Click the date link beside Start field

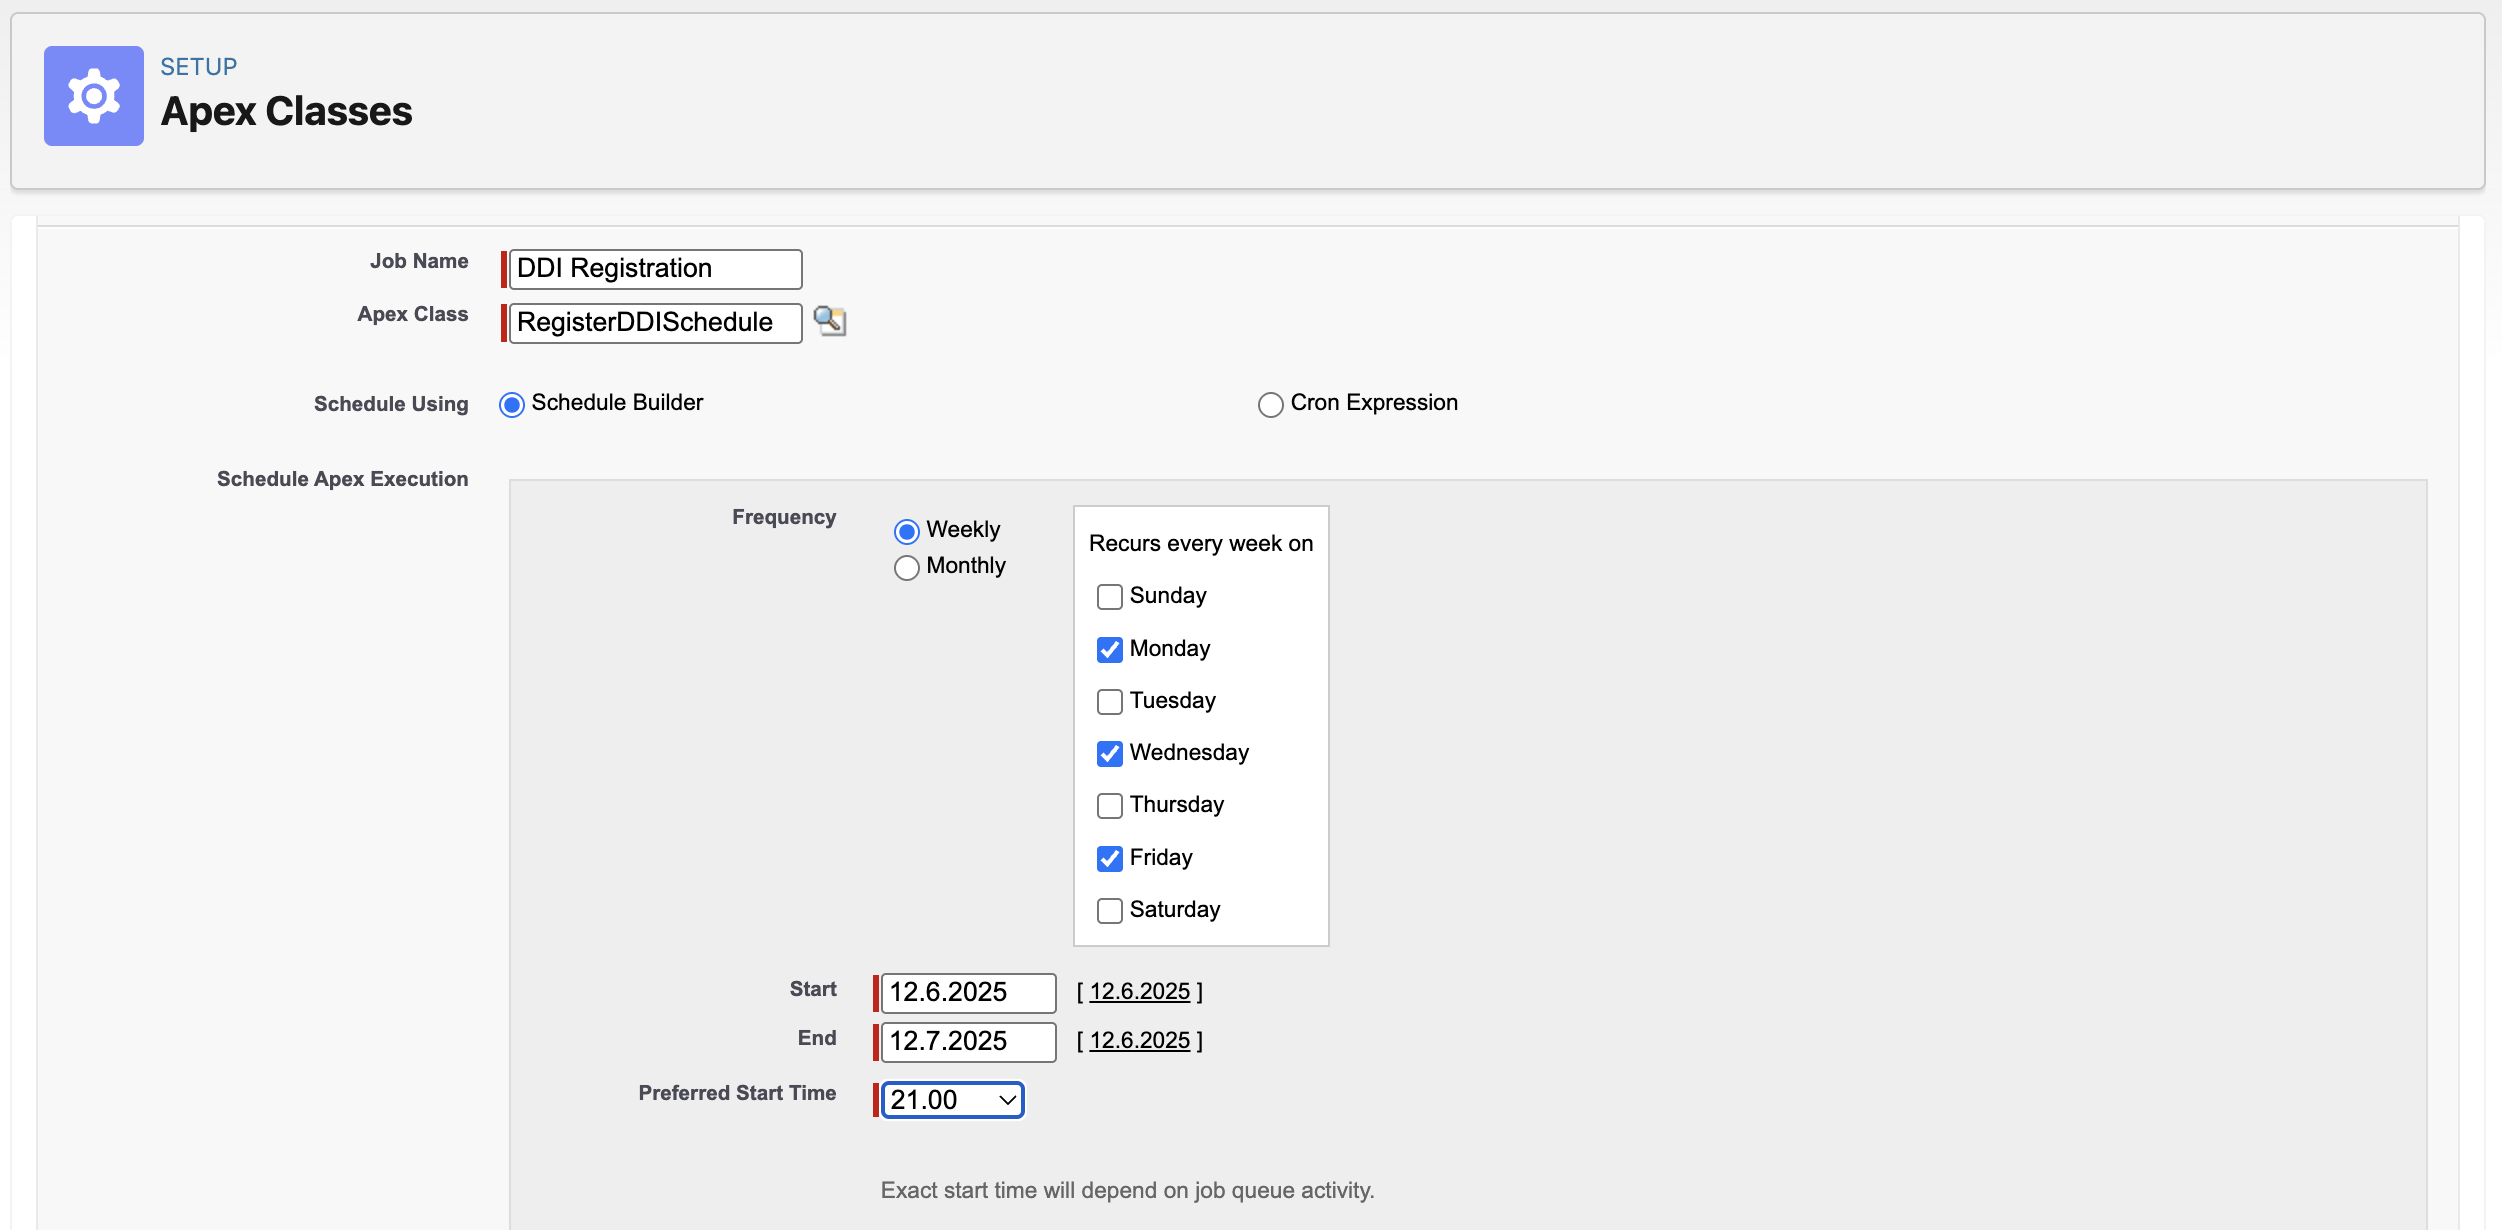click(x=1139, y=991)
